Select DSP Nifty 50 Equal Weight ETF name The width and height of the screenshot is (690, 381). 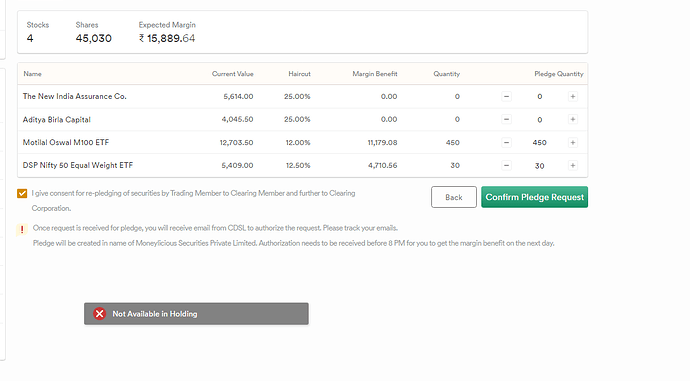pyautogui.click(x=77, y=165)
